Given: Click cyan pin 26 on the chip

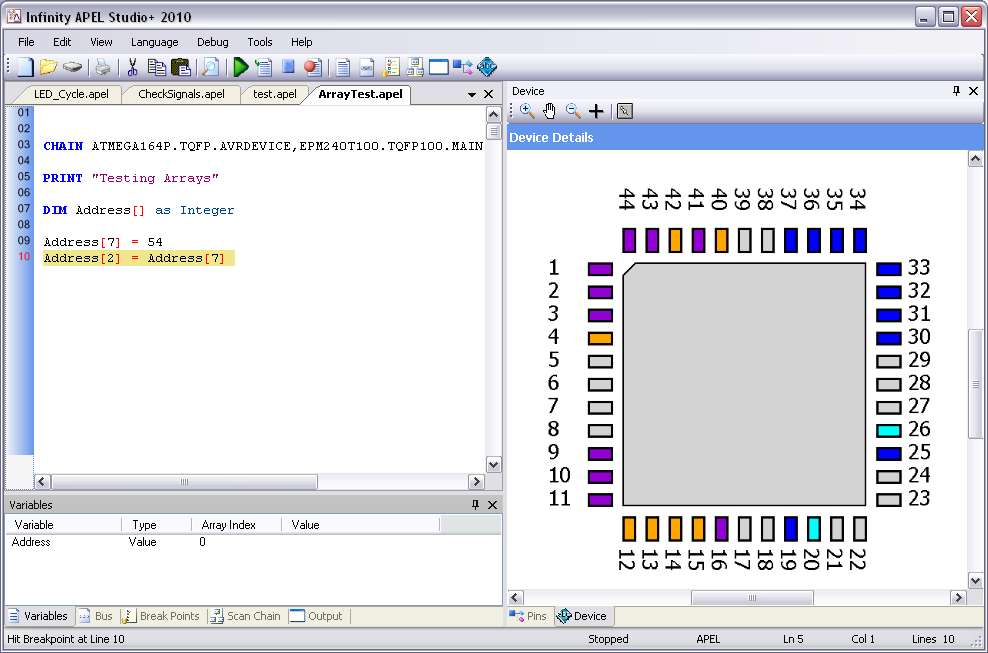Looking at the screenshot, I should point(888,430).
